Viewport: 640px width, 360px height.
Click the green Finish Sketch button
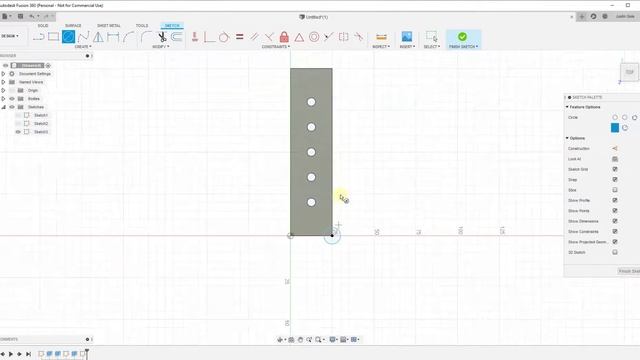(x=462, y=37)
